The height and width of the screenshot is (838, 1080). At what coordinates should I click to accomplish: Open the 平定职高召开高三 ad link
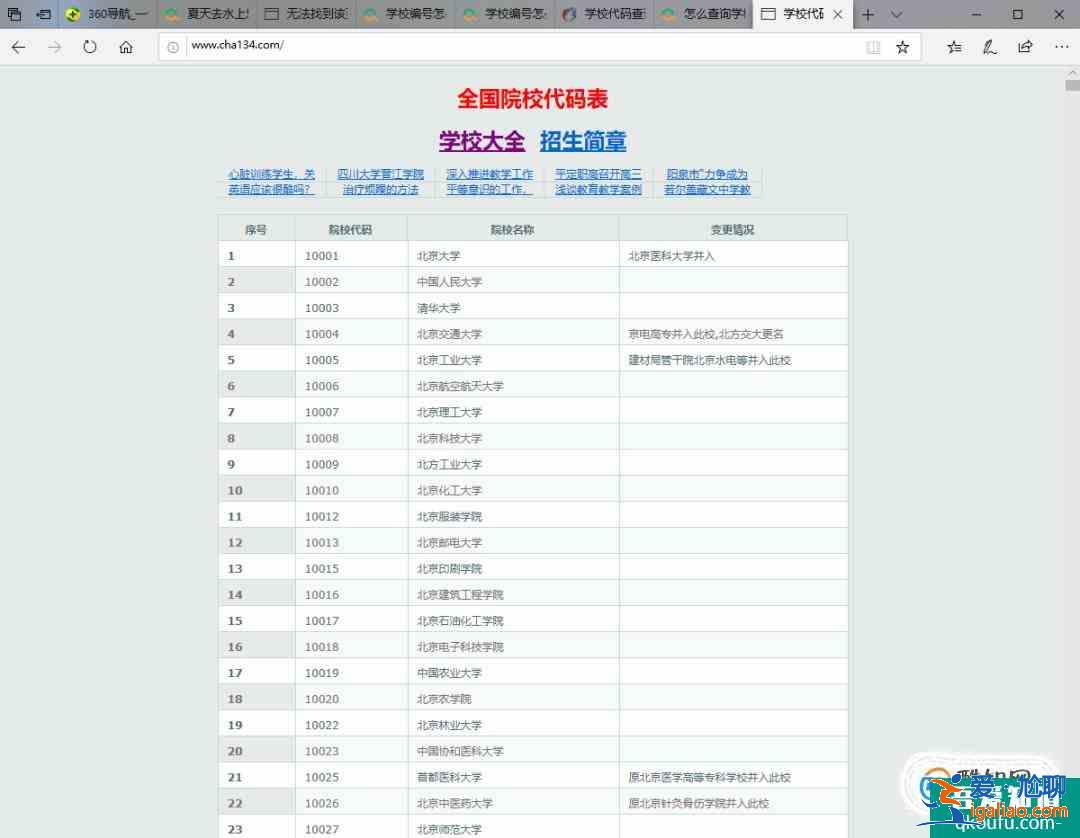tap(598, 174)
